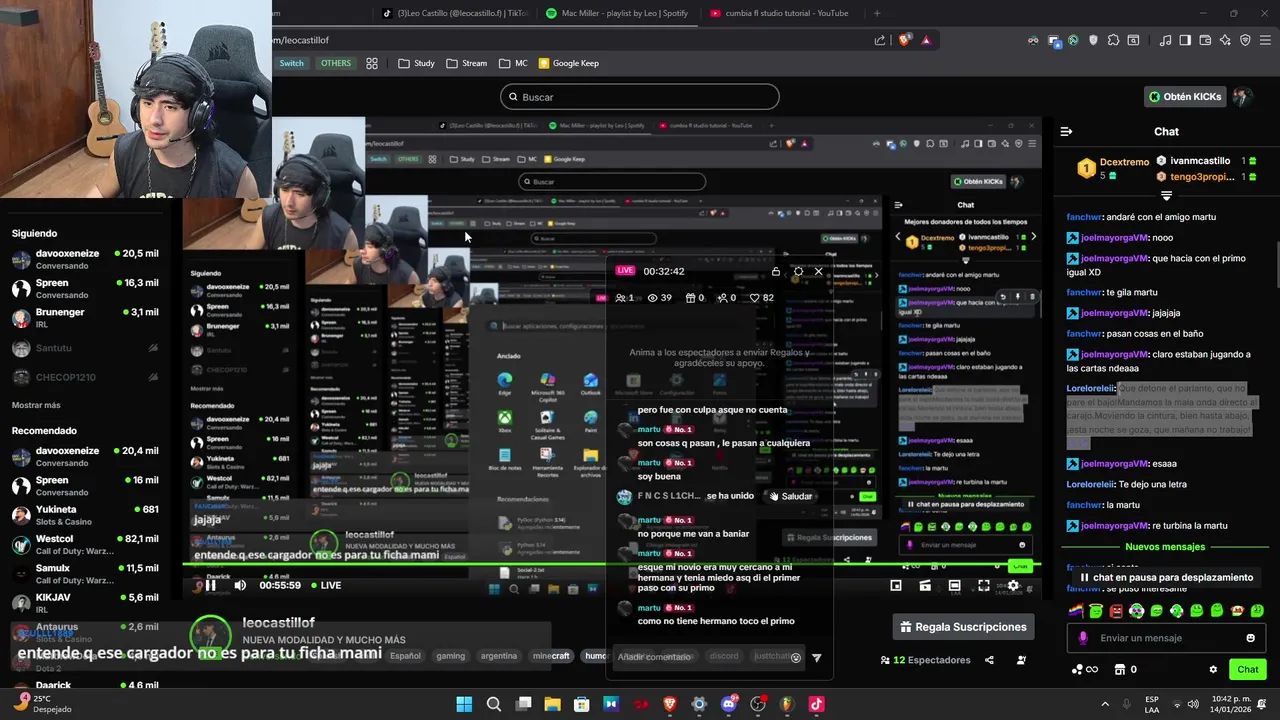The height and width of the screenshot is (720, 1280).
Task: Click the 'Enviar un mensaje' chat input
Action: [1166, 638]
